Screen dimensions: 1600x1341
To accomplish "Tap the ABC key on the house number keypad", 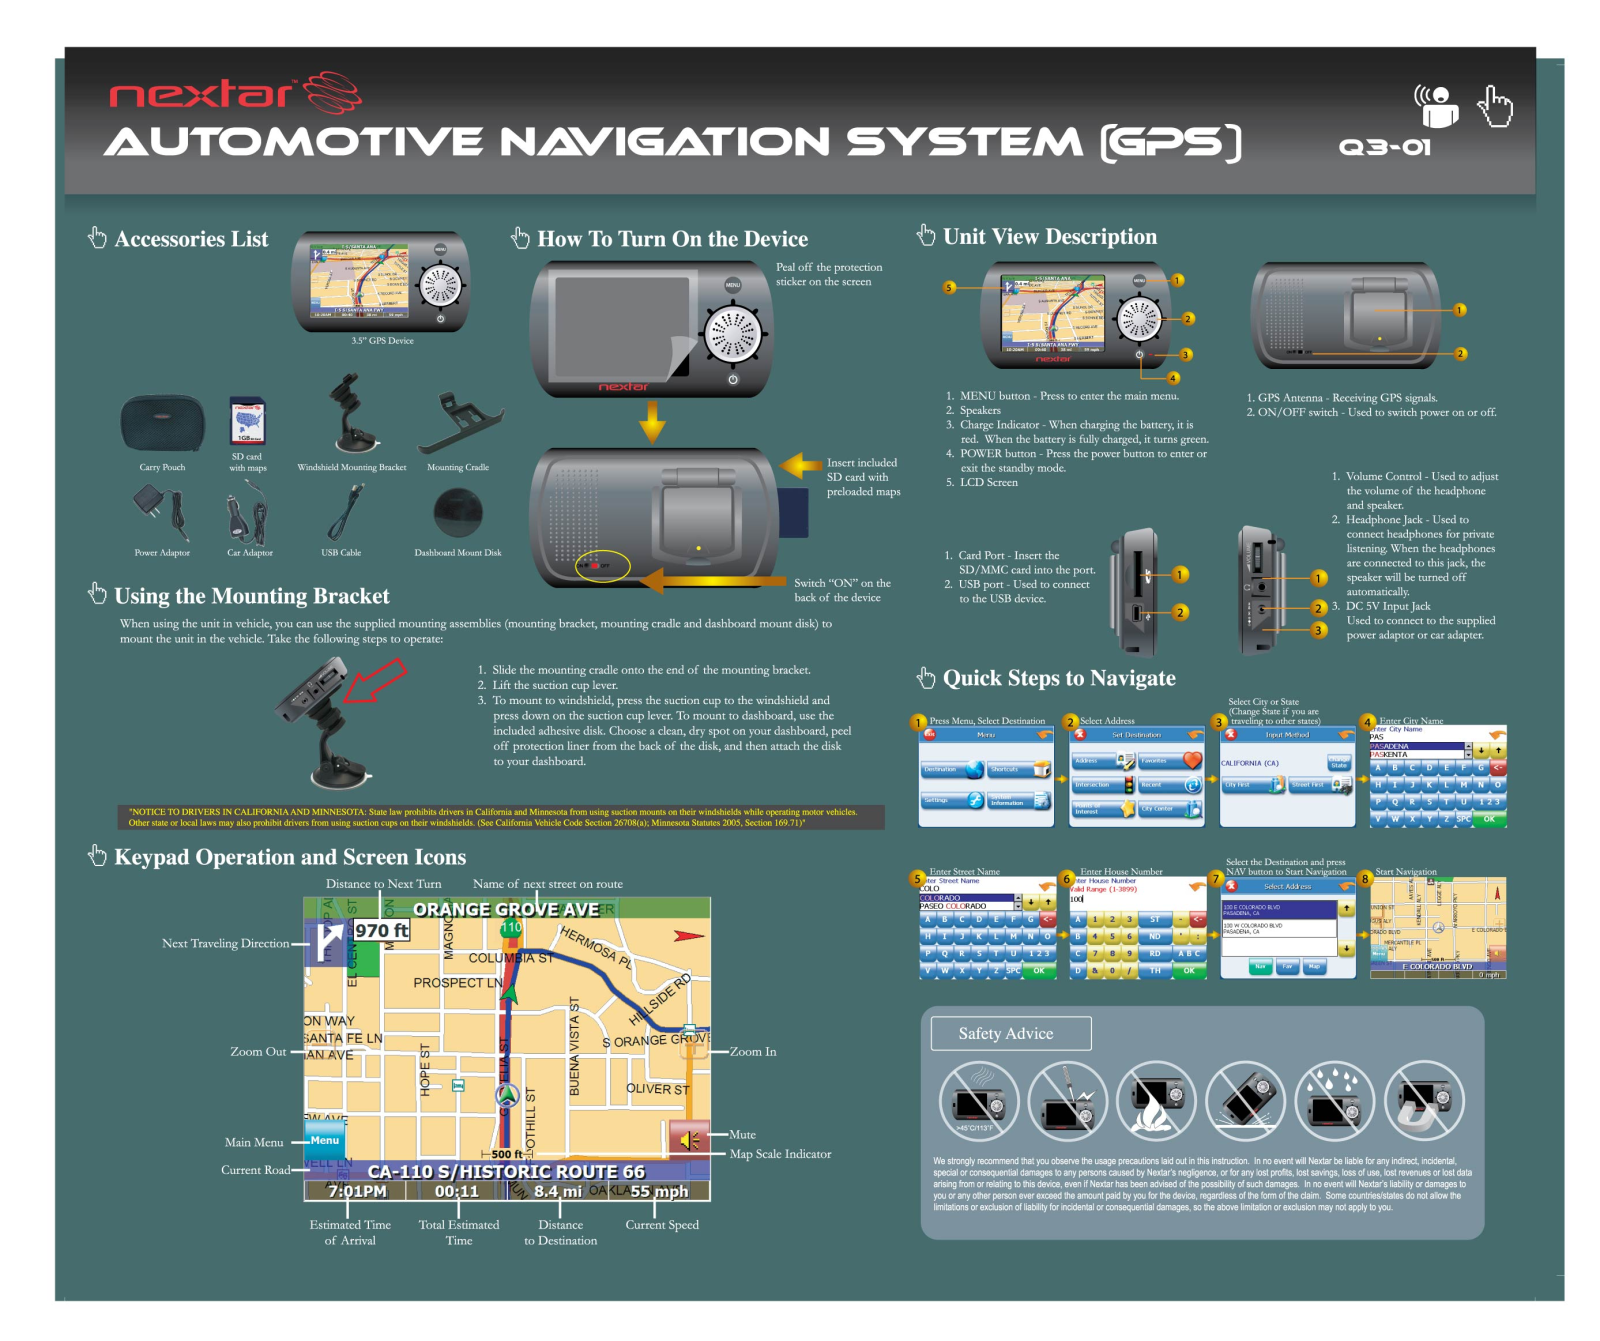I will pyautogui.click(x=1189, y=953).
